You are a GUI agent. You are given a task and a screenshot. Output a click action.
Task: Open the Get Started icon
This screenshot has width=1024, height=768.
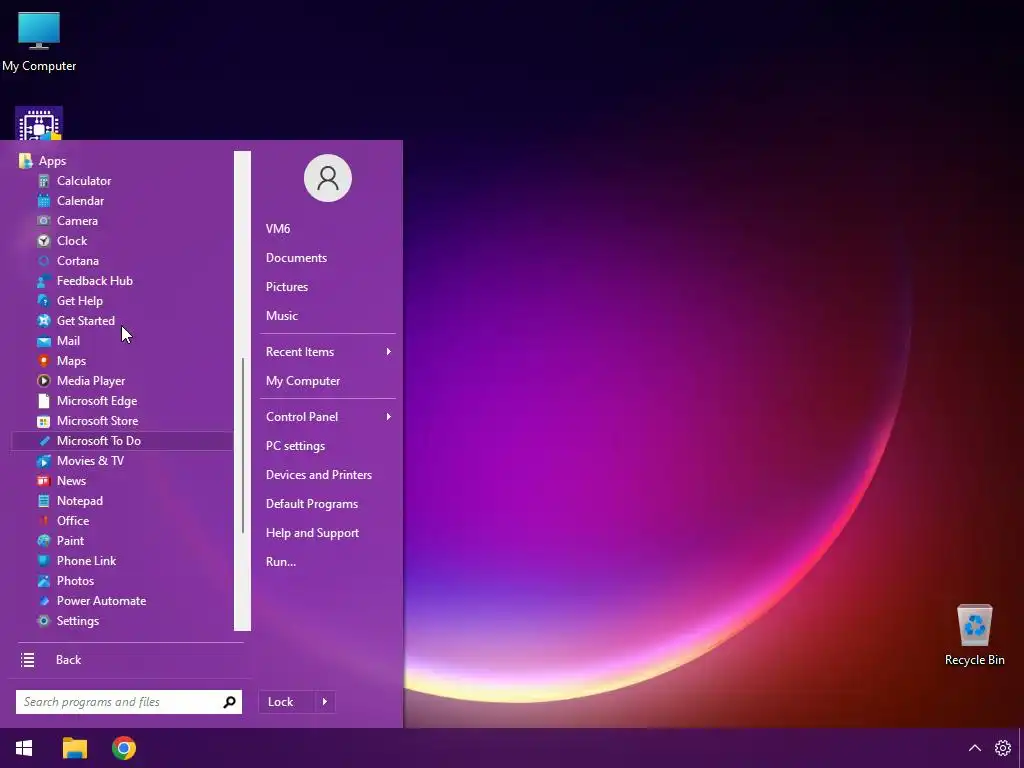(44, 321)
